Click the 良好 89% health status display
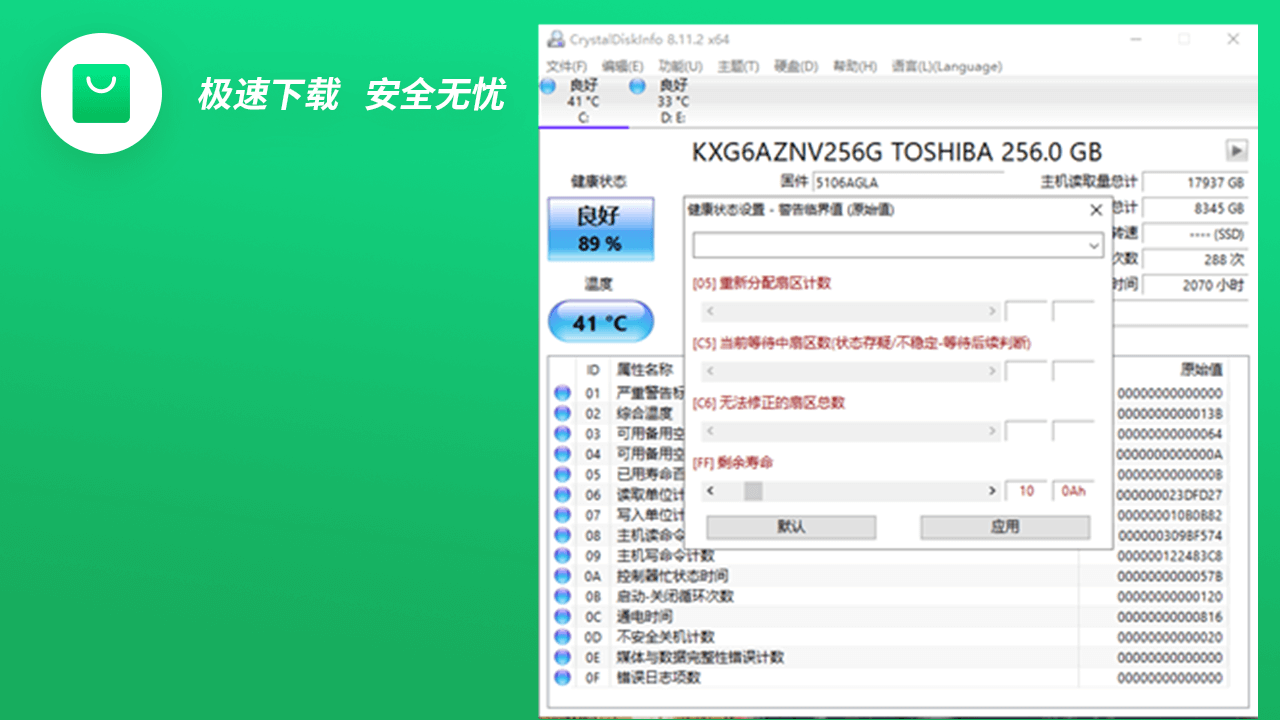Image resolution: width=1280 pixels, height=720 pixels. point(600,229)
